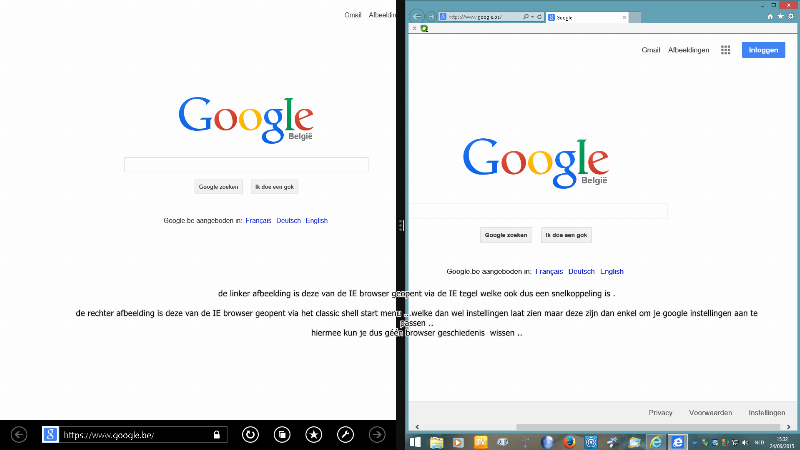This screenshot has height=450, width=800.
Task: Open the tabs view in Metro IE
Action: tap(282, 435)
